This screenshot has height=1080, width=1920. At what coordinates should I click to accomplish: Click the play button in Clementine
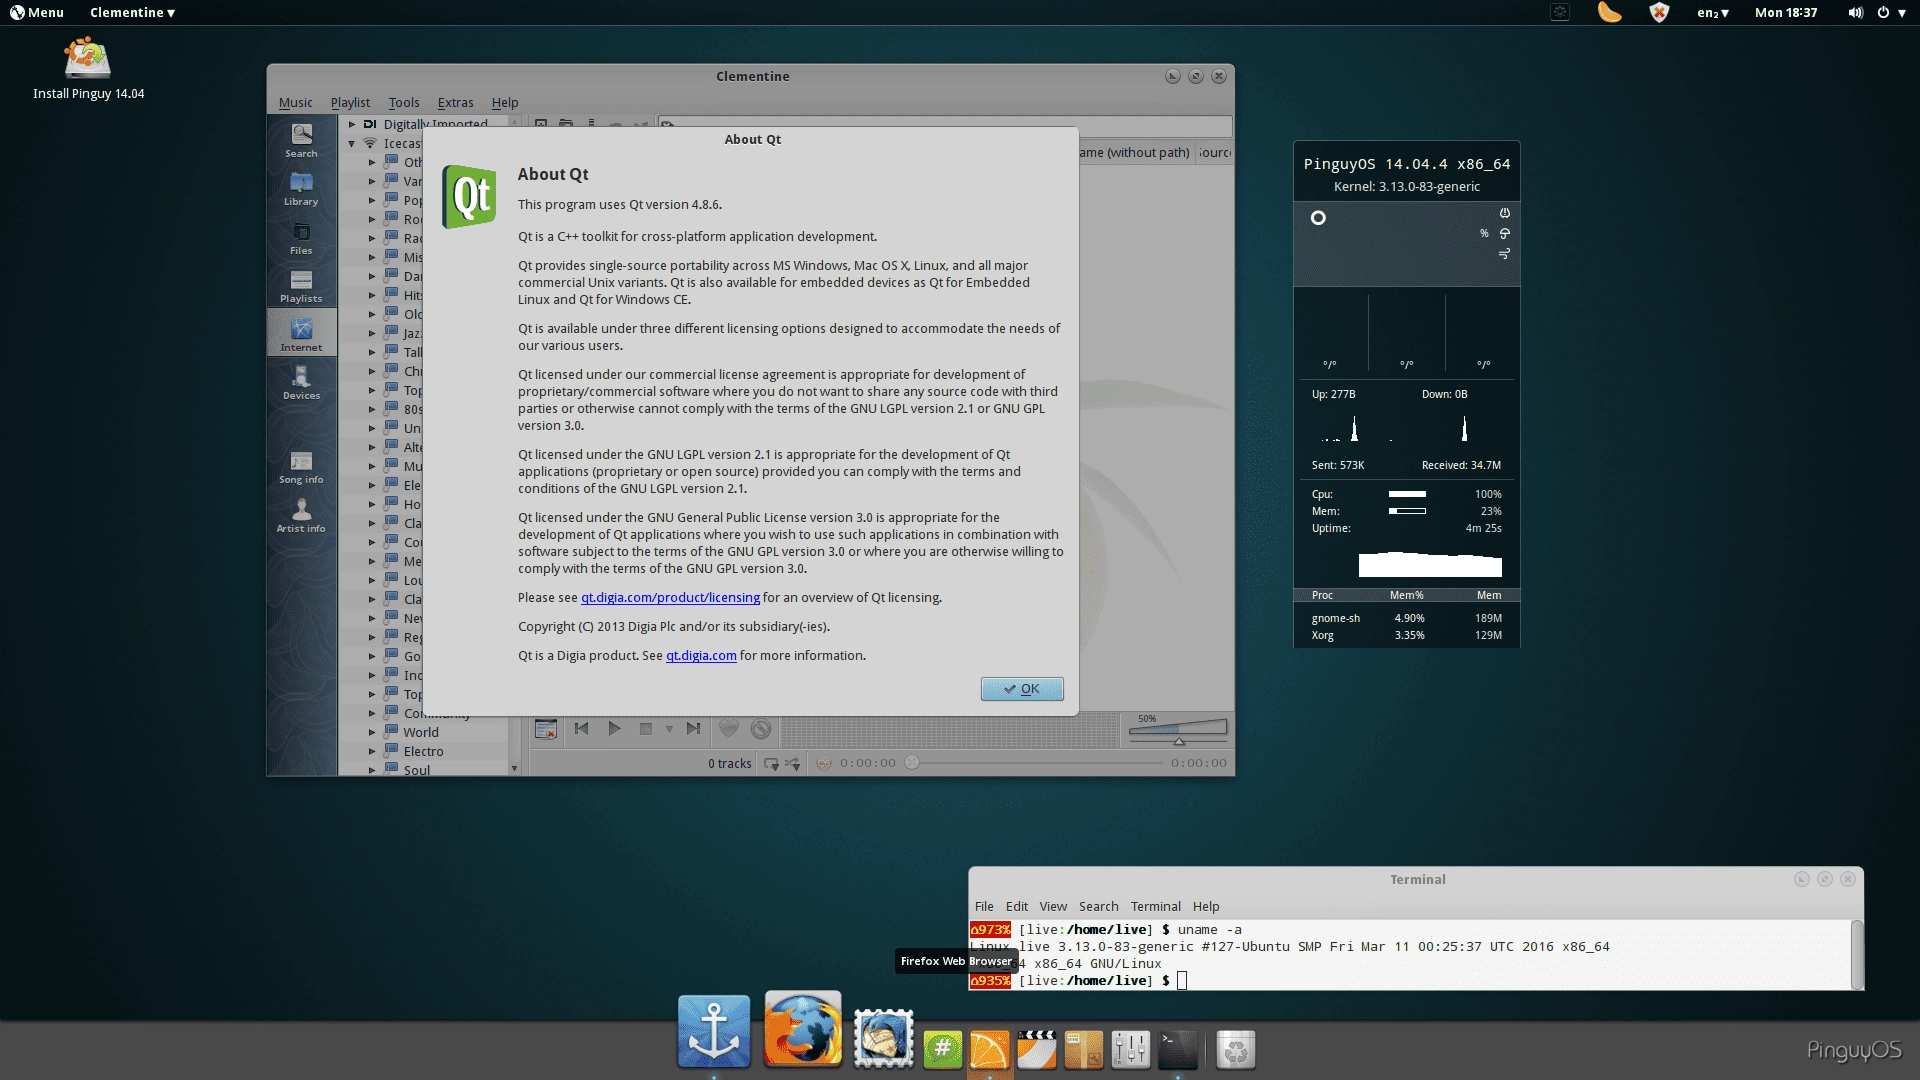[x=614, y=729]
